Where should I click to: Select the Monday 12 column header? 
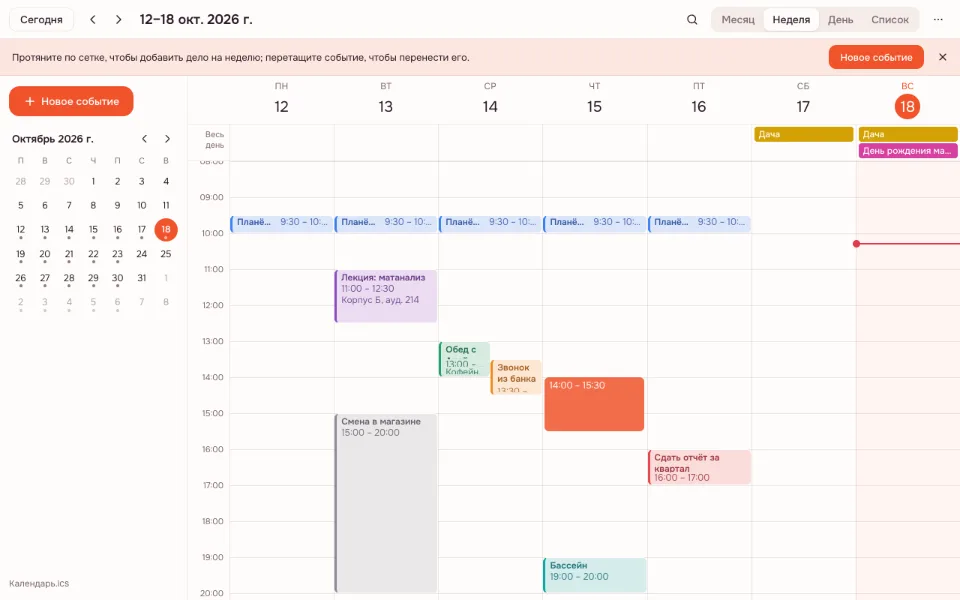pyautogui.click(x=281, y=99)
